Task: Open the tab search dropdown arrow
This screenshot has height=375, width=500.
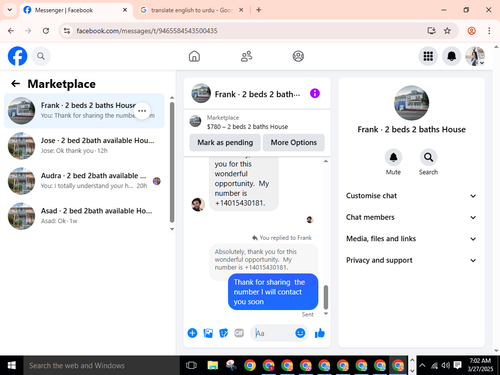Action: coord(10,10)
